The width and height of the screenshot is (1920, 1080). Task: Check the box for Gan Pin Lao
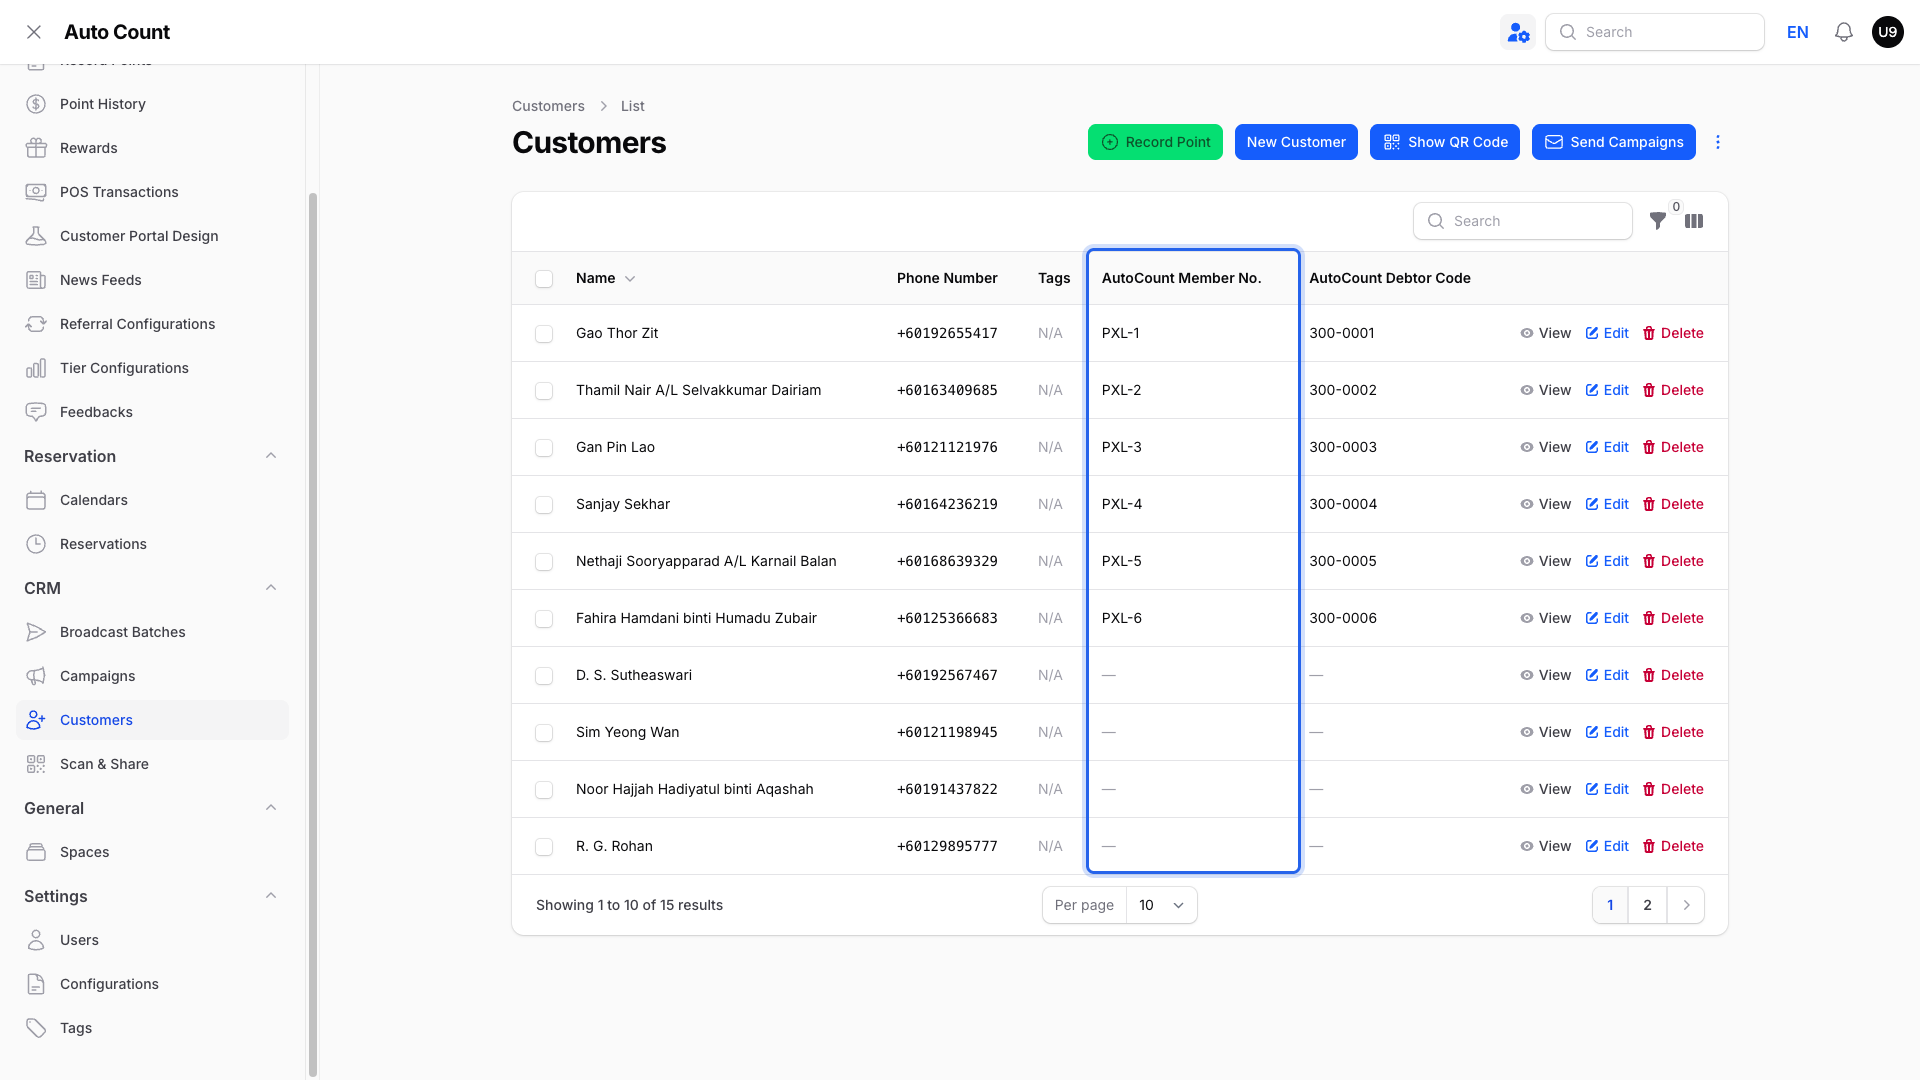(x=544, y=448)
